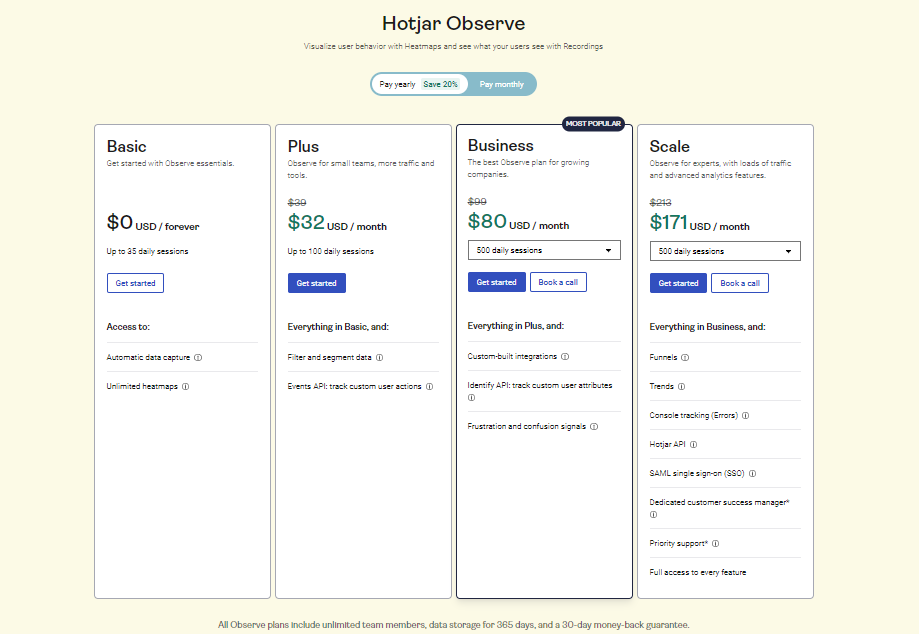This screenshot has height=634, width=919.
Task: Click info icon next to Custom-built integrations
Action: (x=565, y=356)
